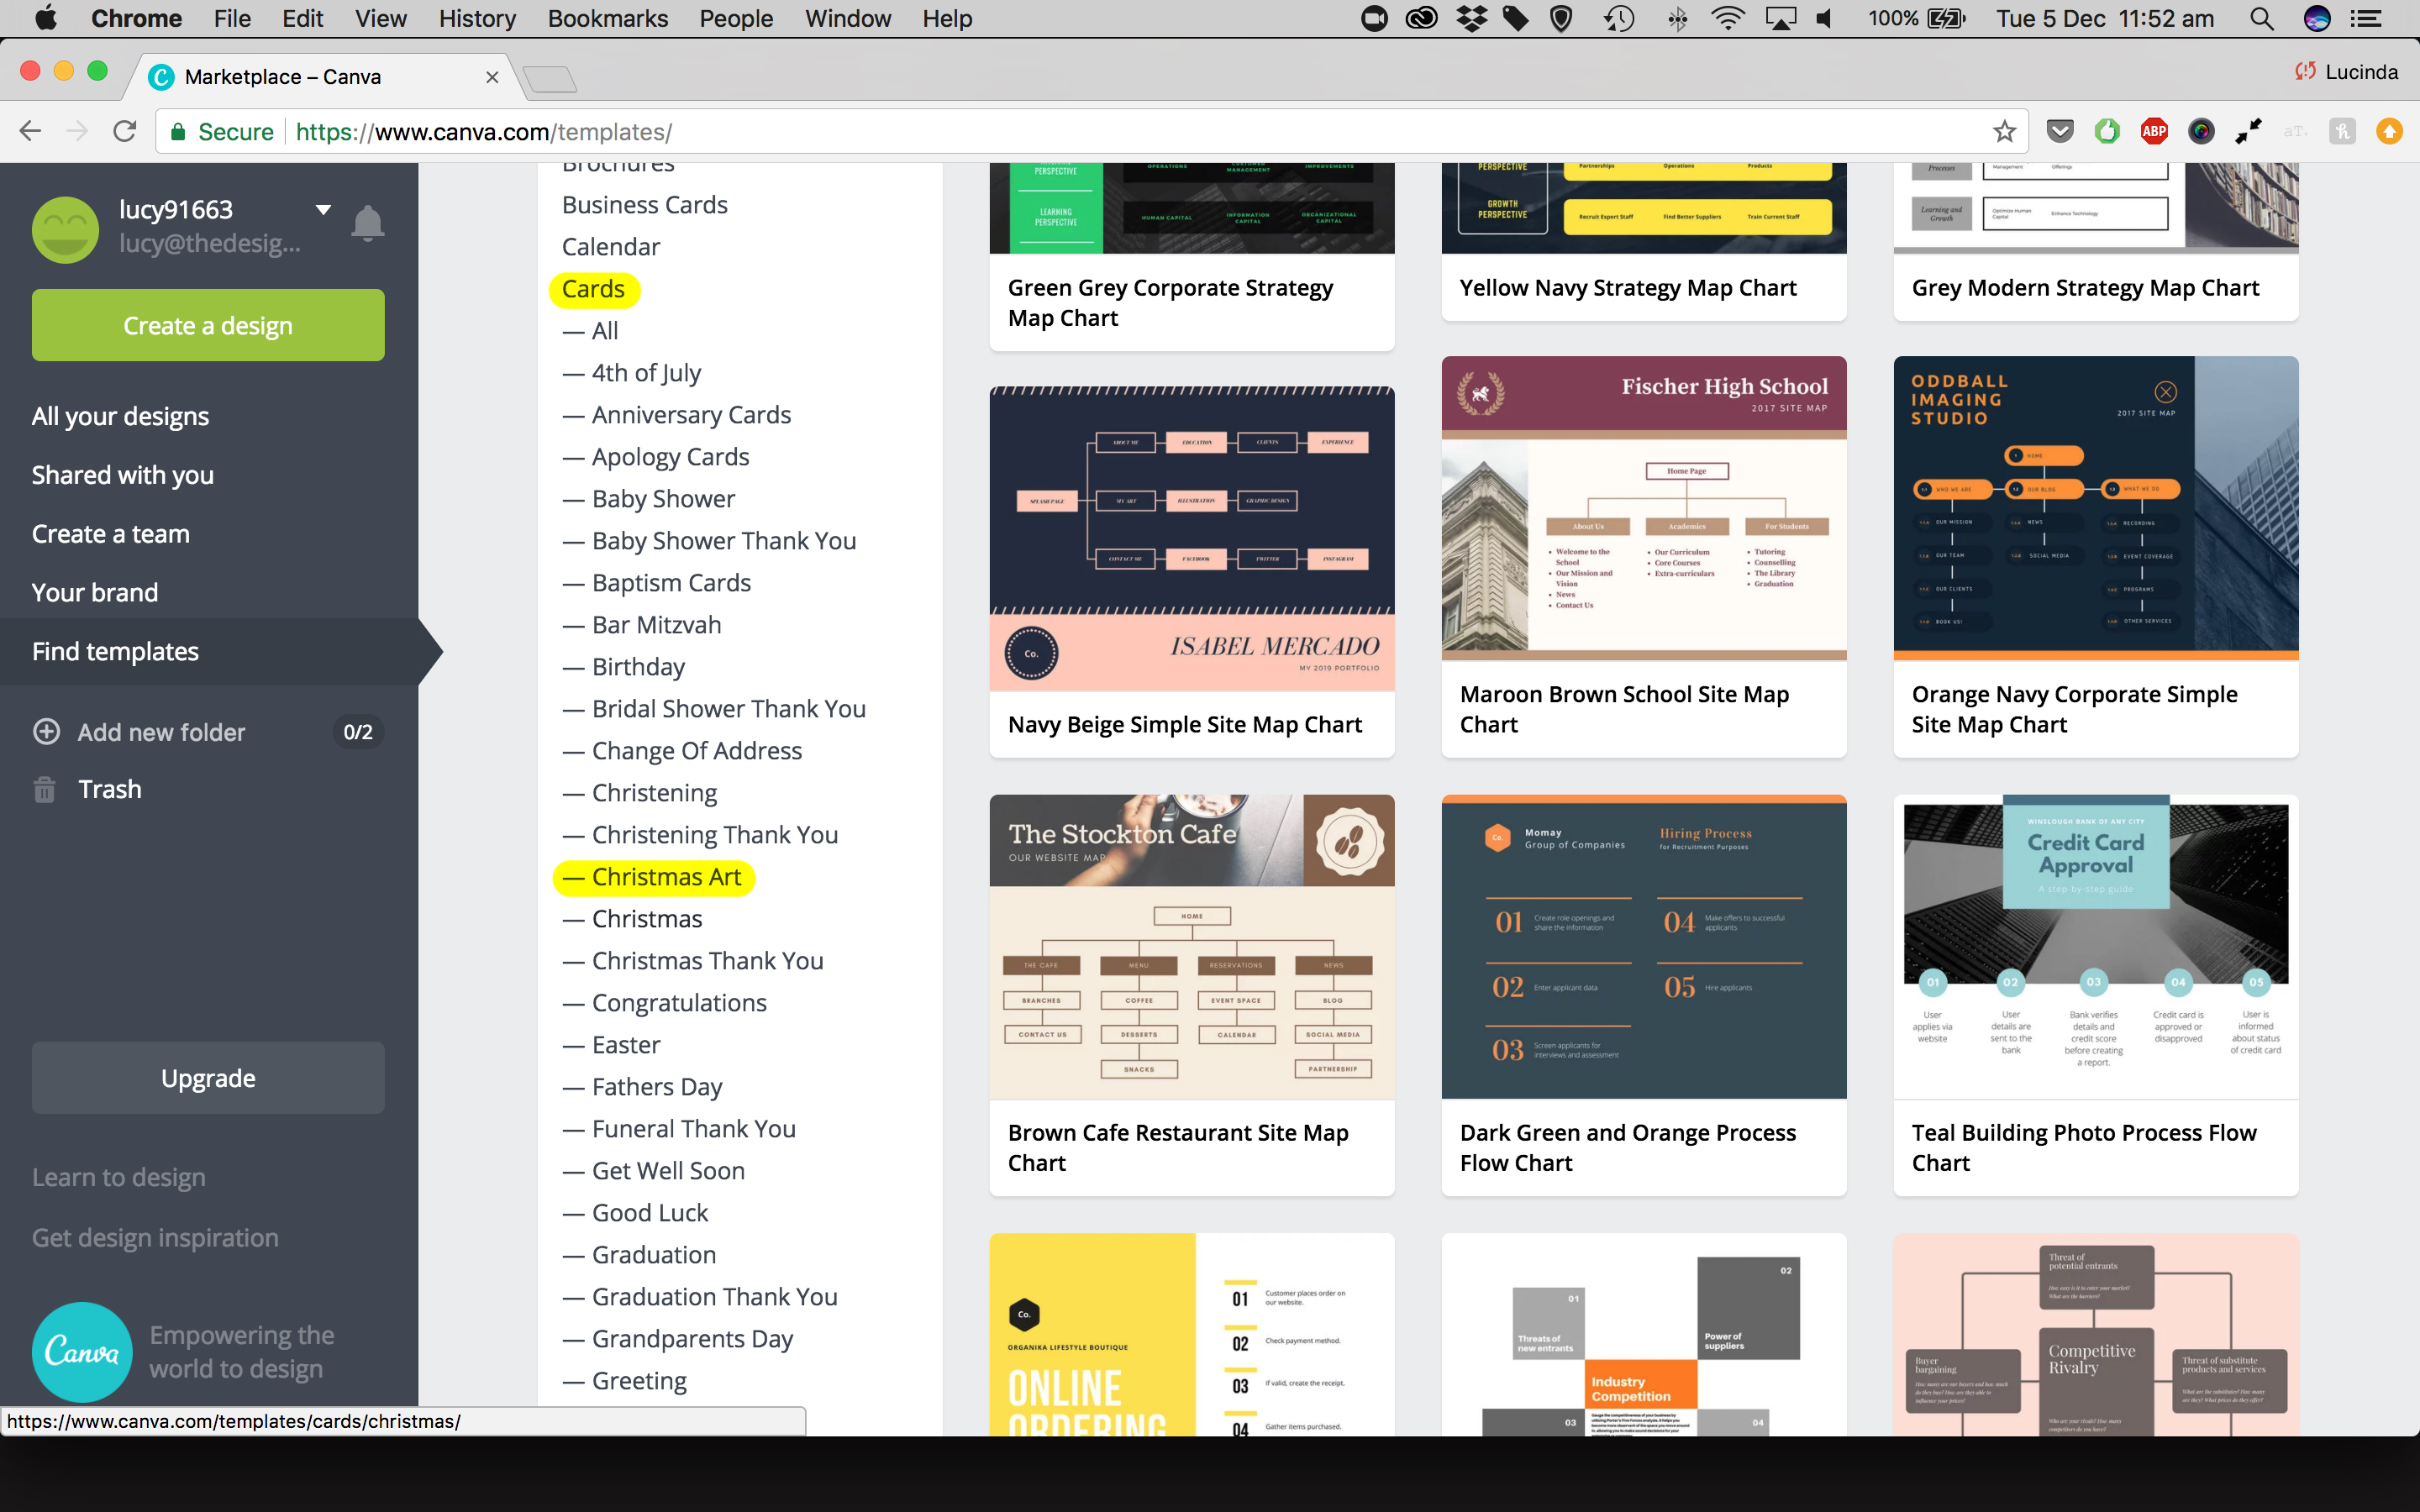Image resolution: width=2420 pixels, height=1512 pixels.
Task: Click the Canva round logo
Action: [82, 1351]
